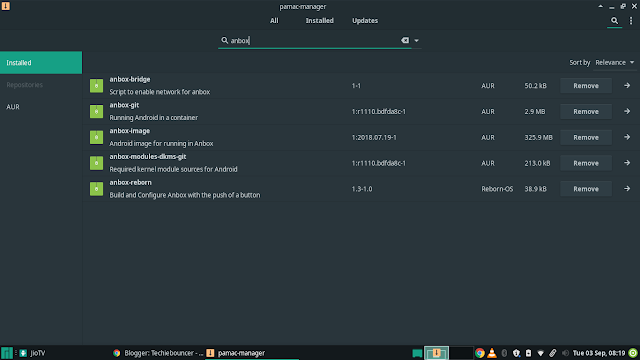The height and width of the screenshot is (360, 640).
Task: Switch to first workspace in pager
Action: point(436,353)
